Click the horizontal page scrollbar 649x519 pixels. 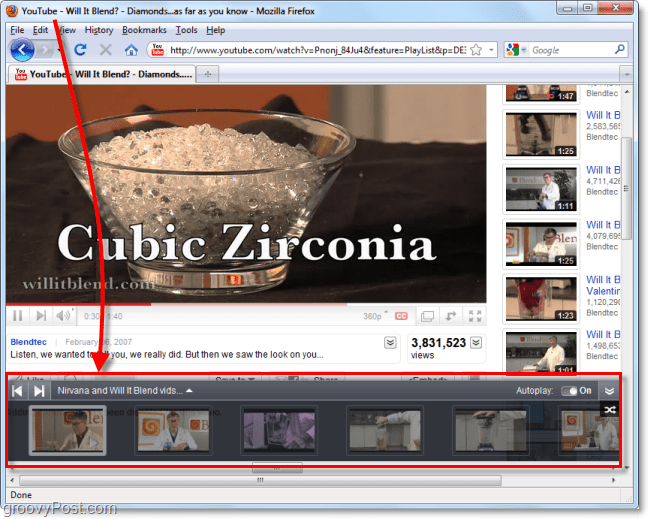[260, 480]
